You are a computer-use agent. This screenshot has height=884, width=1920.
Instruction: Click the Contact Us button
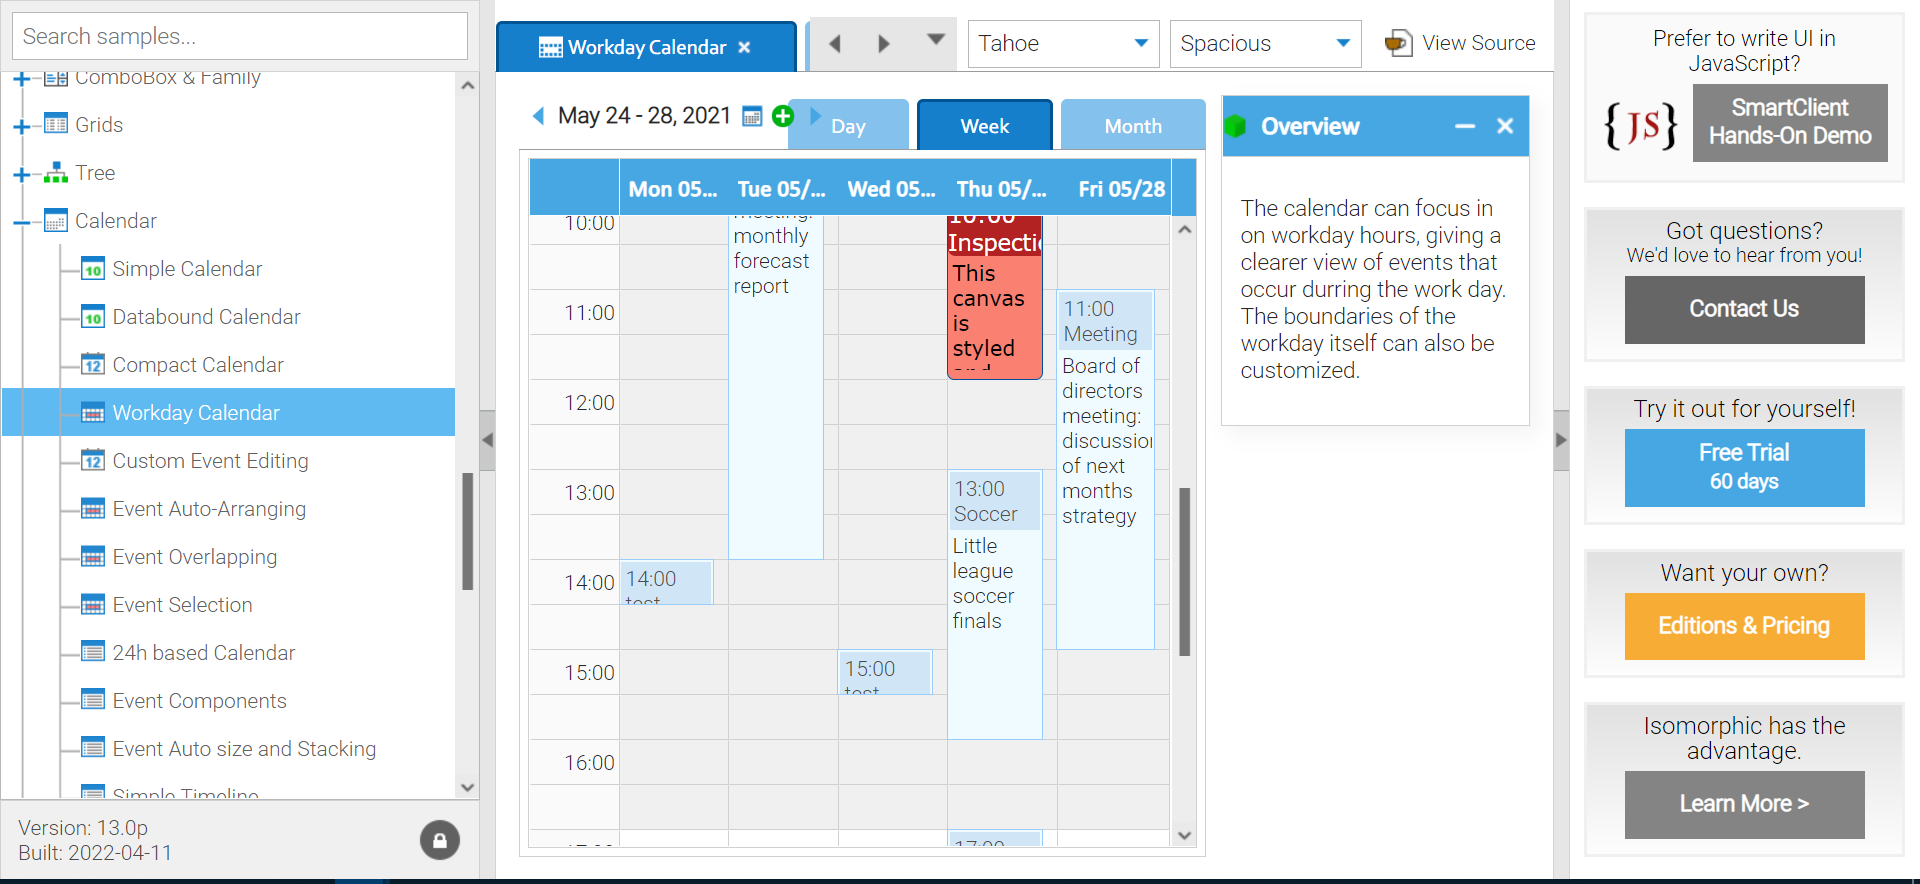1744,310
